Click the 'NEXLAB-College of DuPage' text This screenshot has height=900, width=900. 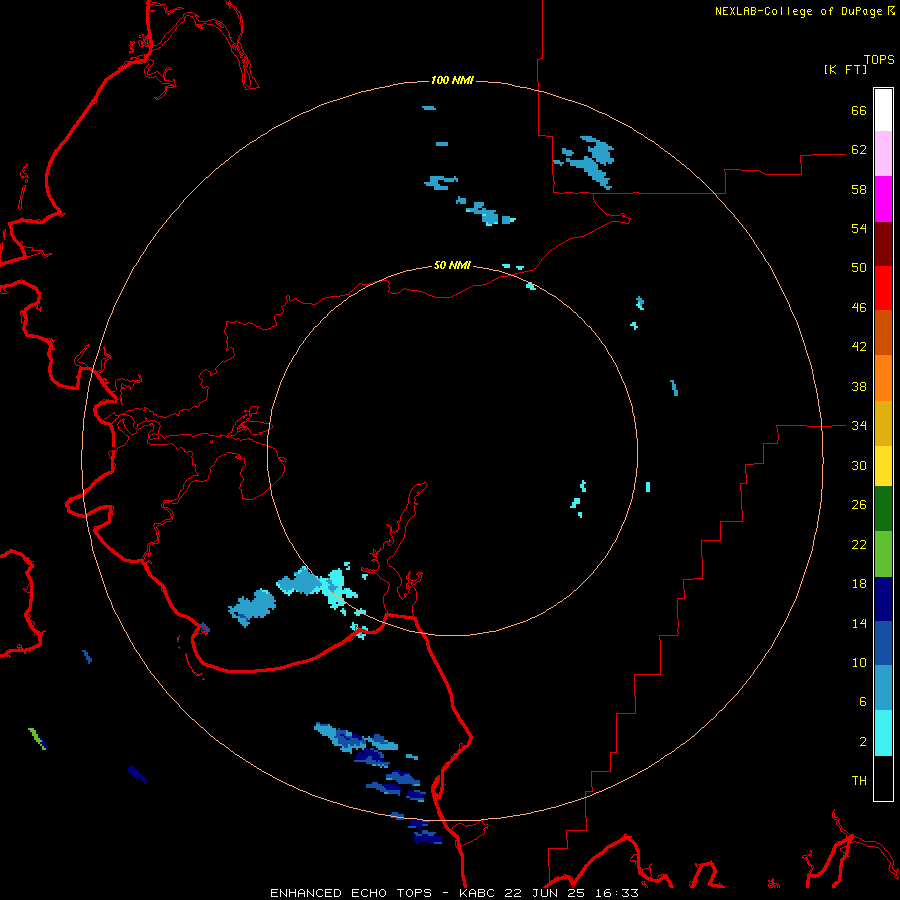798,11
